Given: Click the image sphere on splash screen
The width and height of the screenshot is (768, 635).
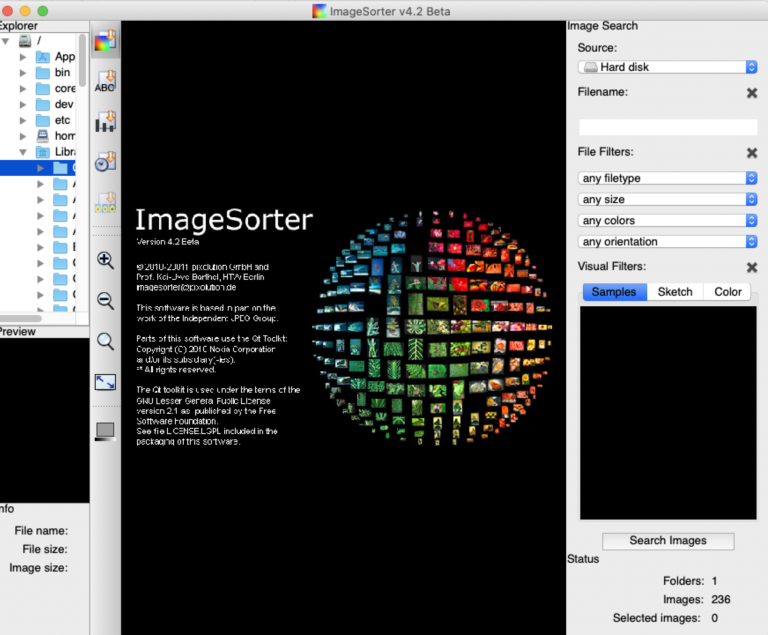Looking at the screenshot, I should [432, 328].
